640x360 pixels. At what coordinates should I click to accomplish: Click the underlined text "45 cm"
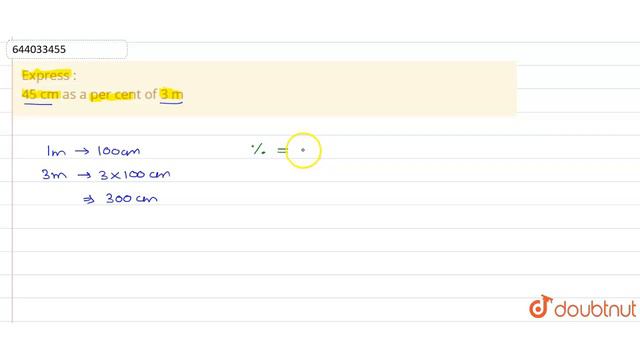click(x=40, y=94)
